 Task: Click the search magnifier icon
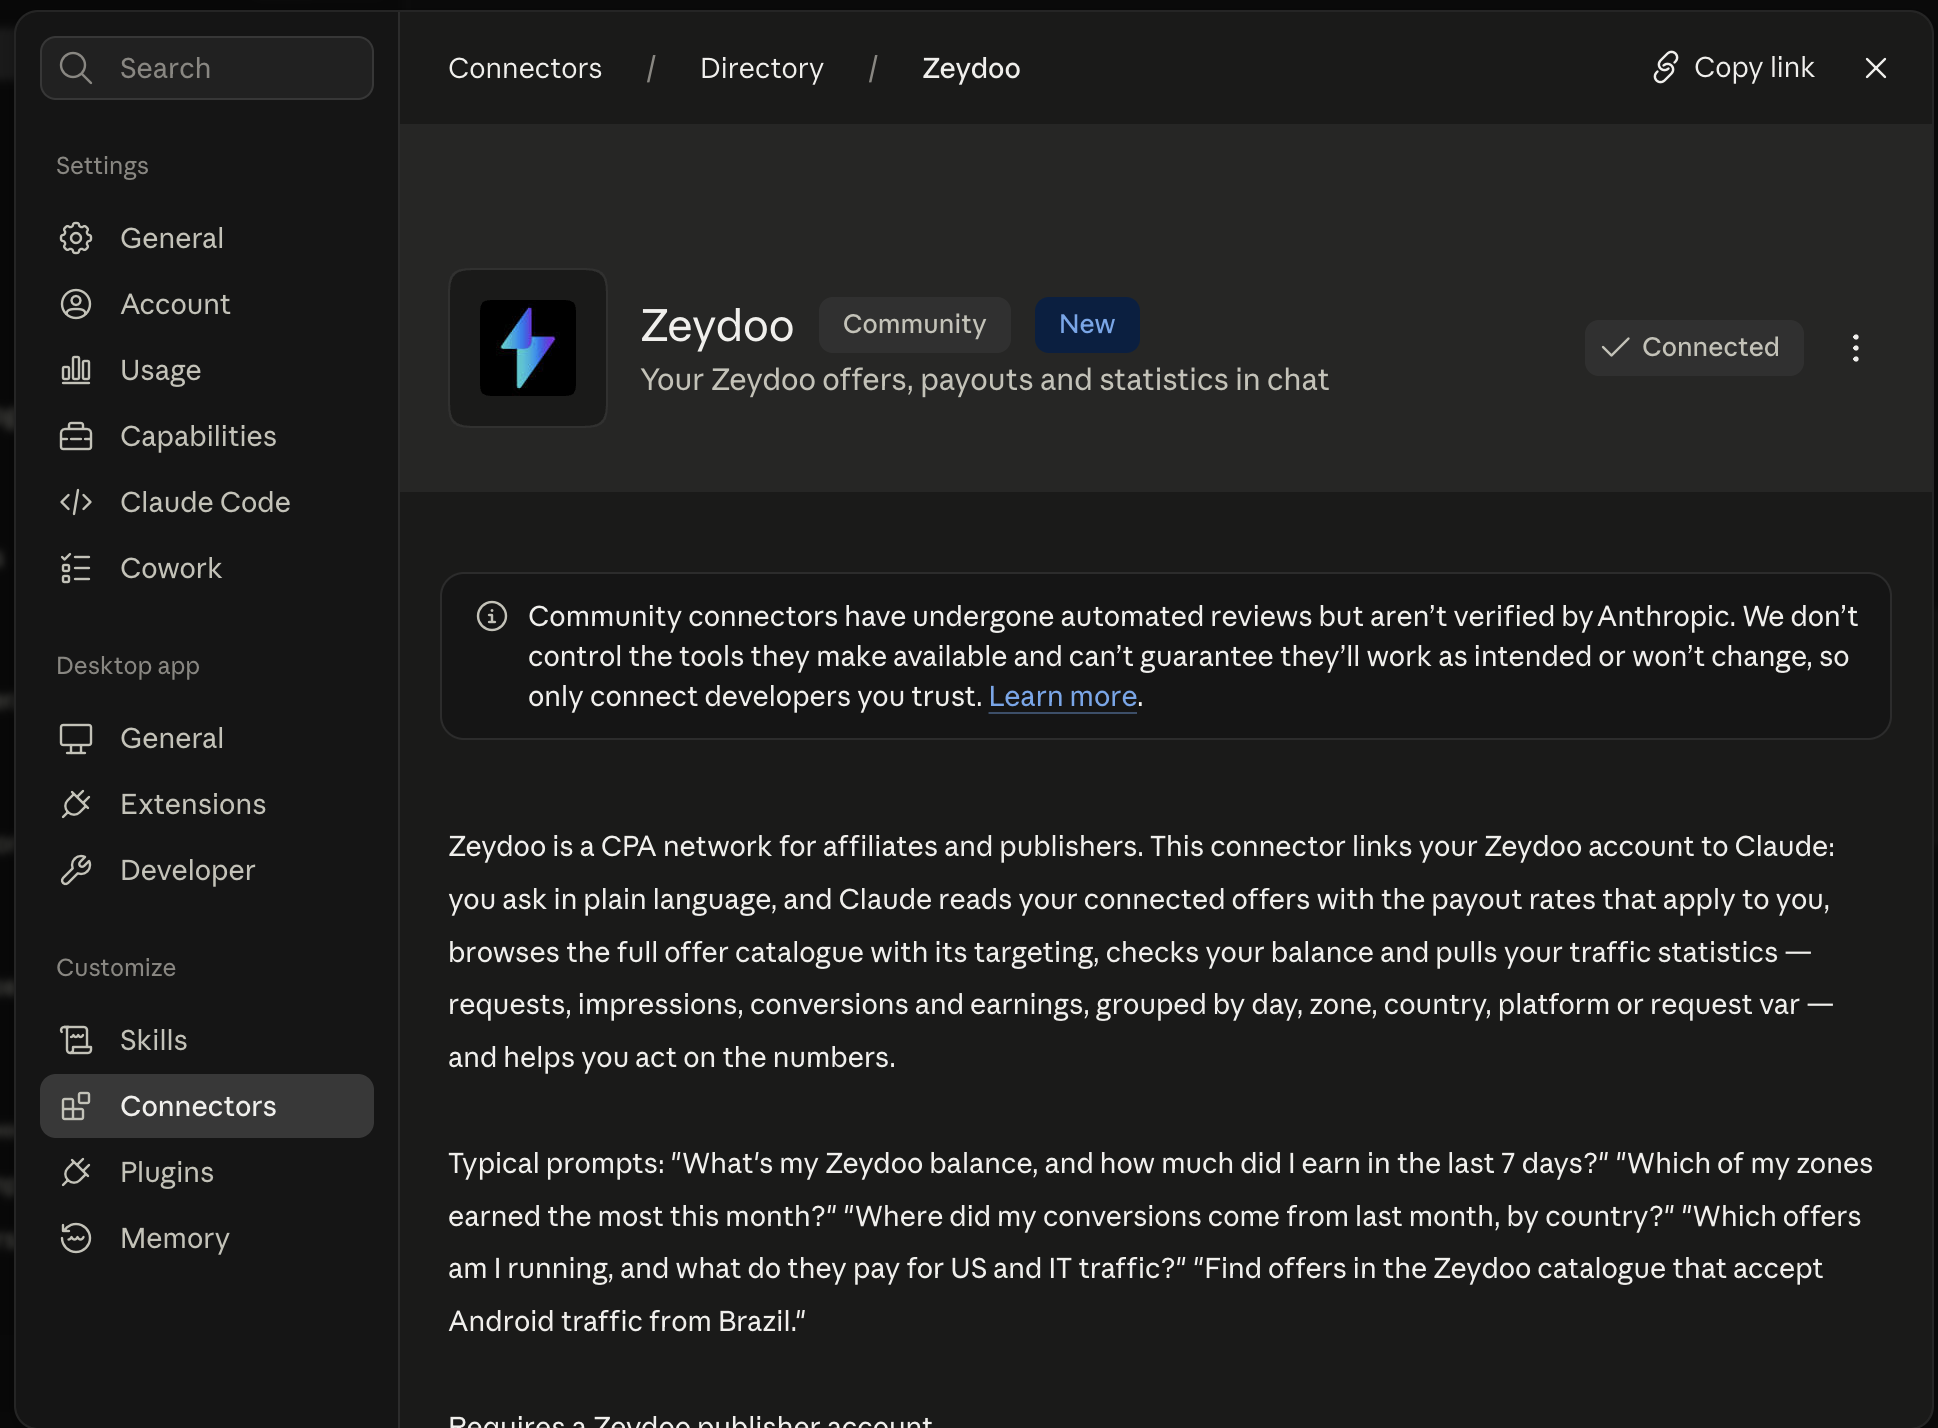coord(76,68)
